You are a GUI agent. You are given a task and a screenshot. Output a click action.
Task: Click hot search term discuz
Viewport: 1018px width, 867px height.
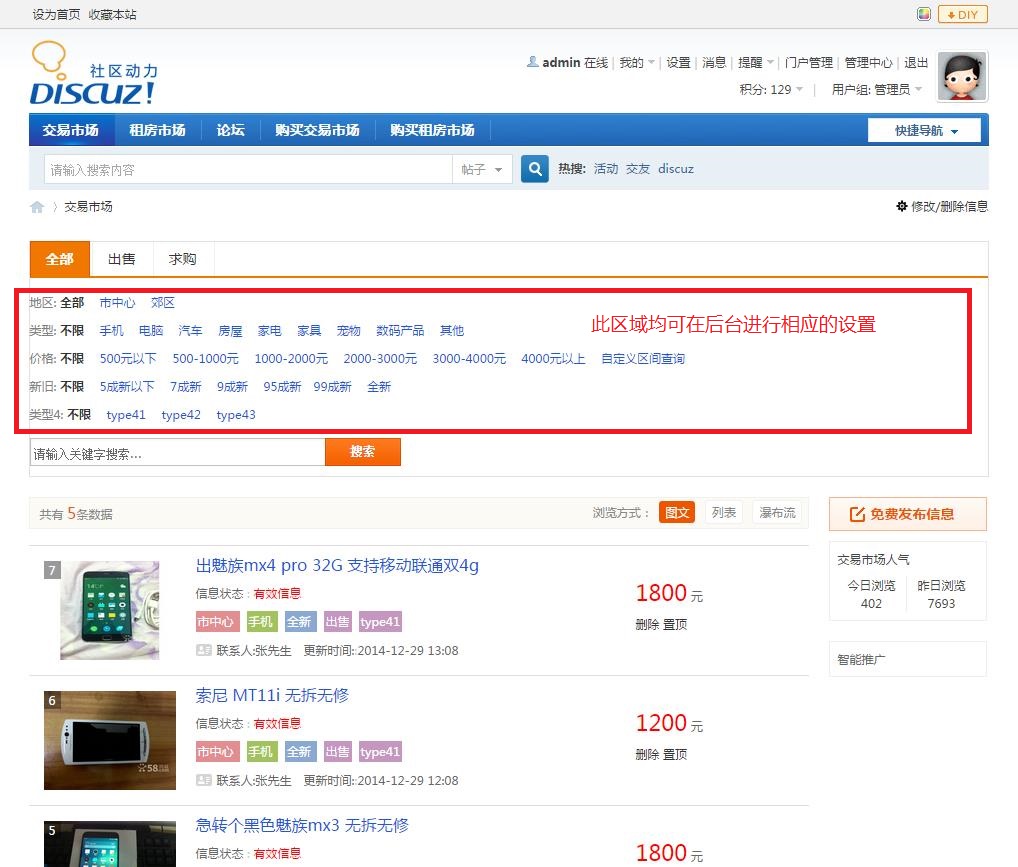pyautogui.click(x=676, y=169)
